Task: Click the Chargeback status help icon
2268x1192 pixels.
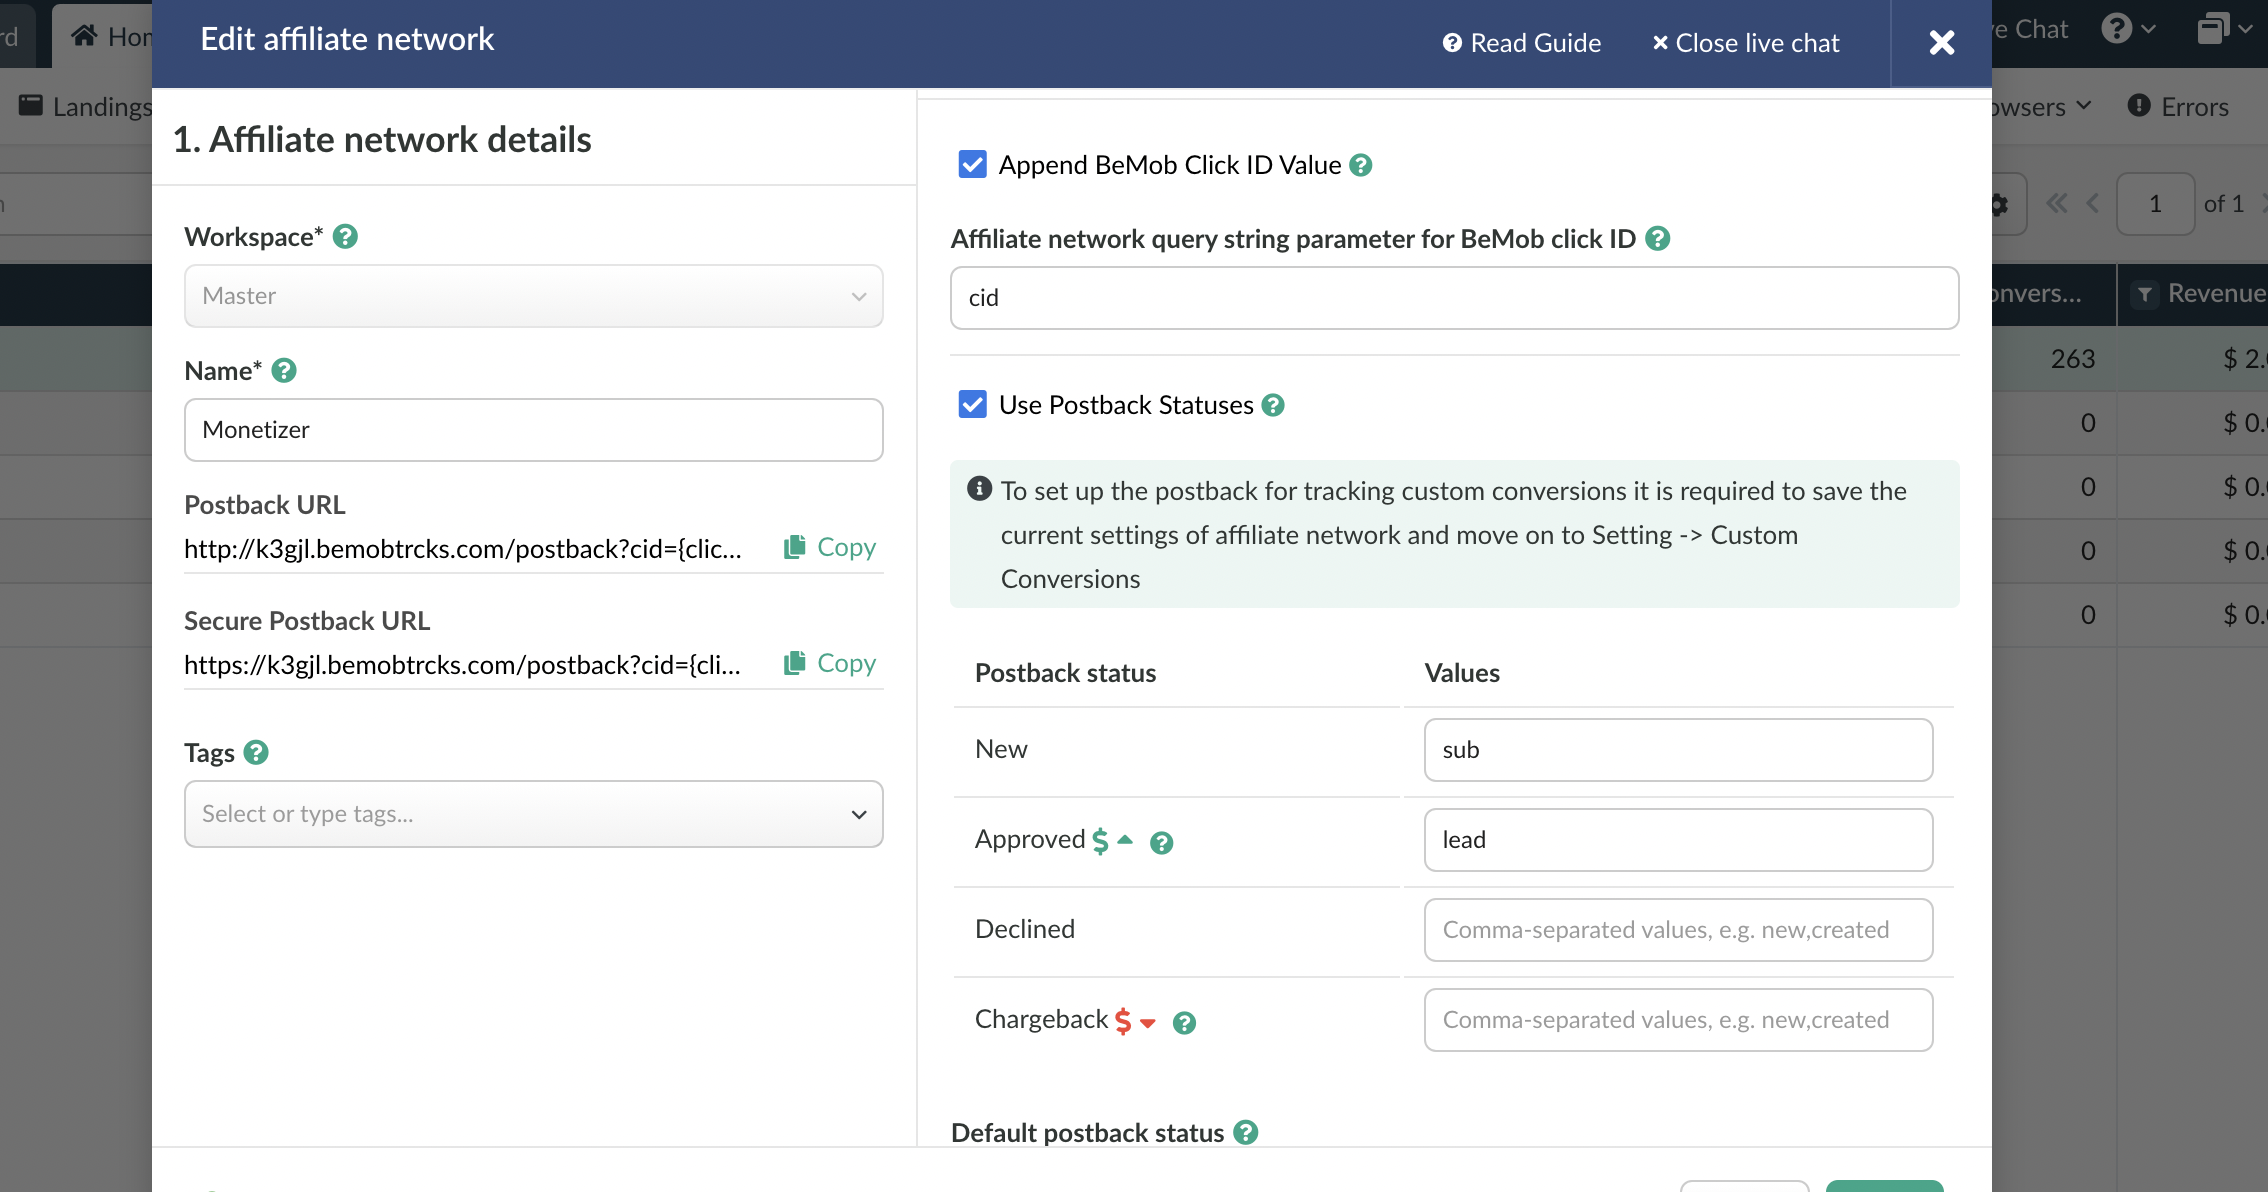Action: (x=1184, y=1023)
